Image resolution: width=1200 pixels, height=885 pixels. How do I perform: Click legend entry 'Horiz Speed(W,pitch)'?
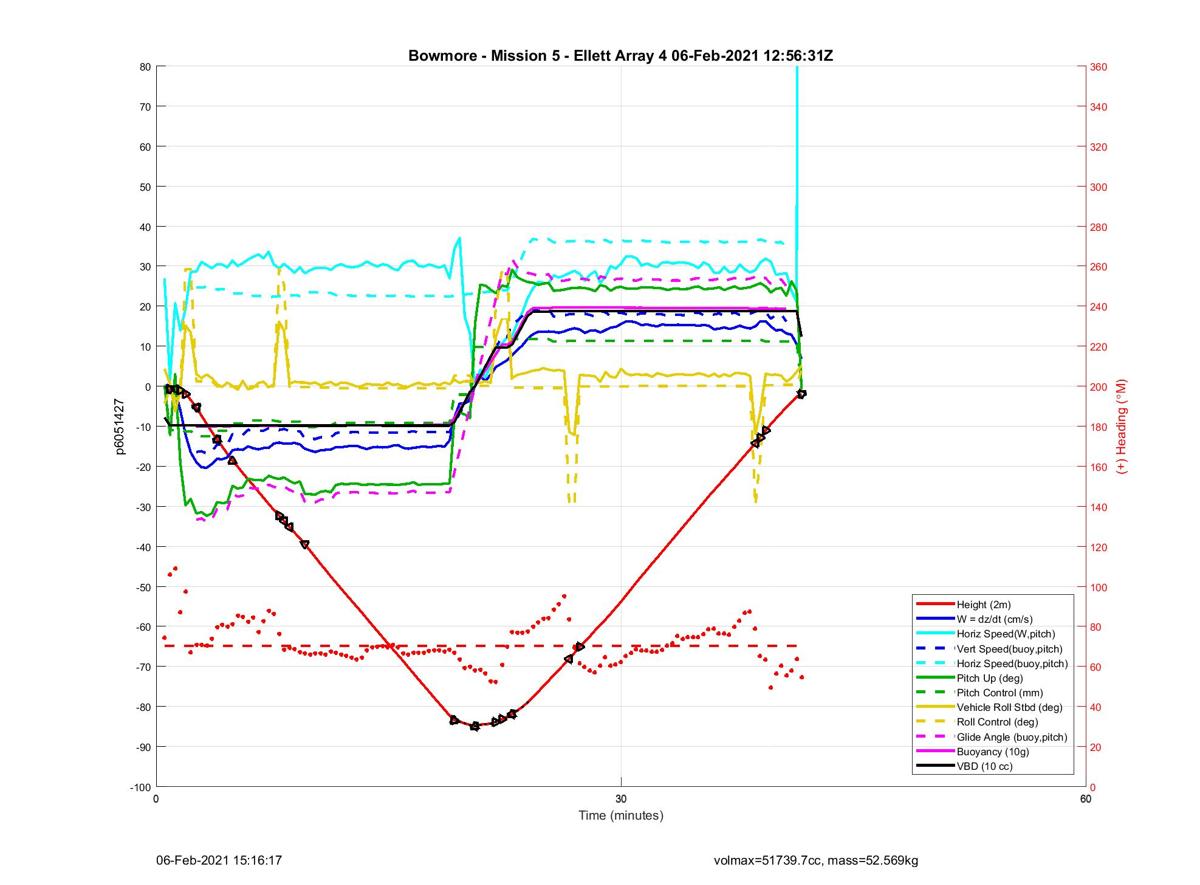[x=1006, y=633]
